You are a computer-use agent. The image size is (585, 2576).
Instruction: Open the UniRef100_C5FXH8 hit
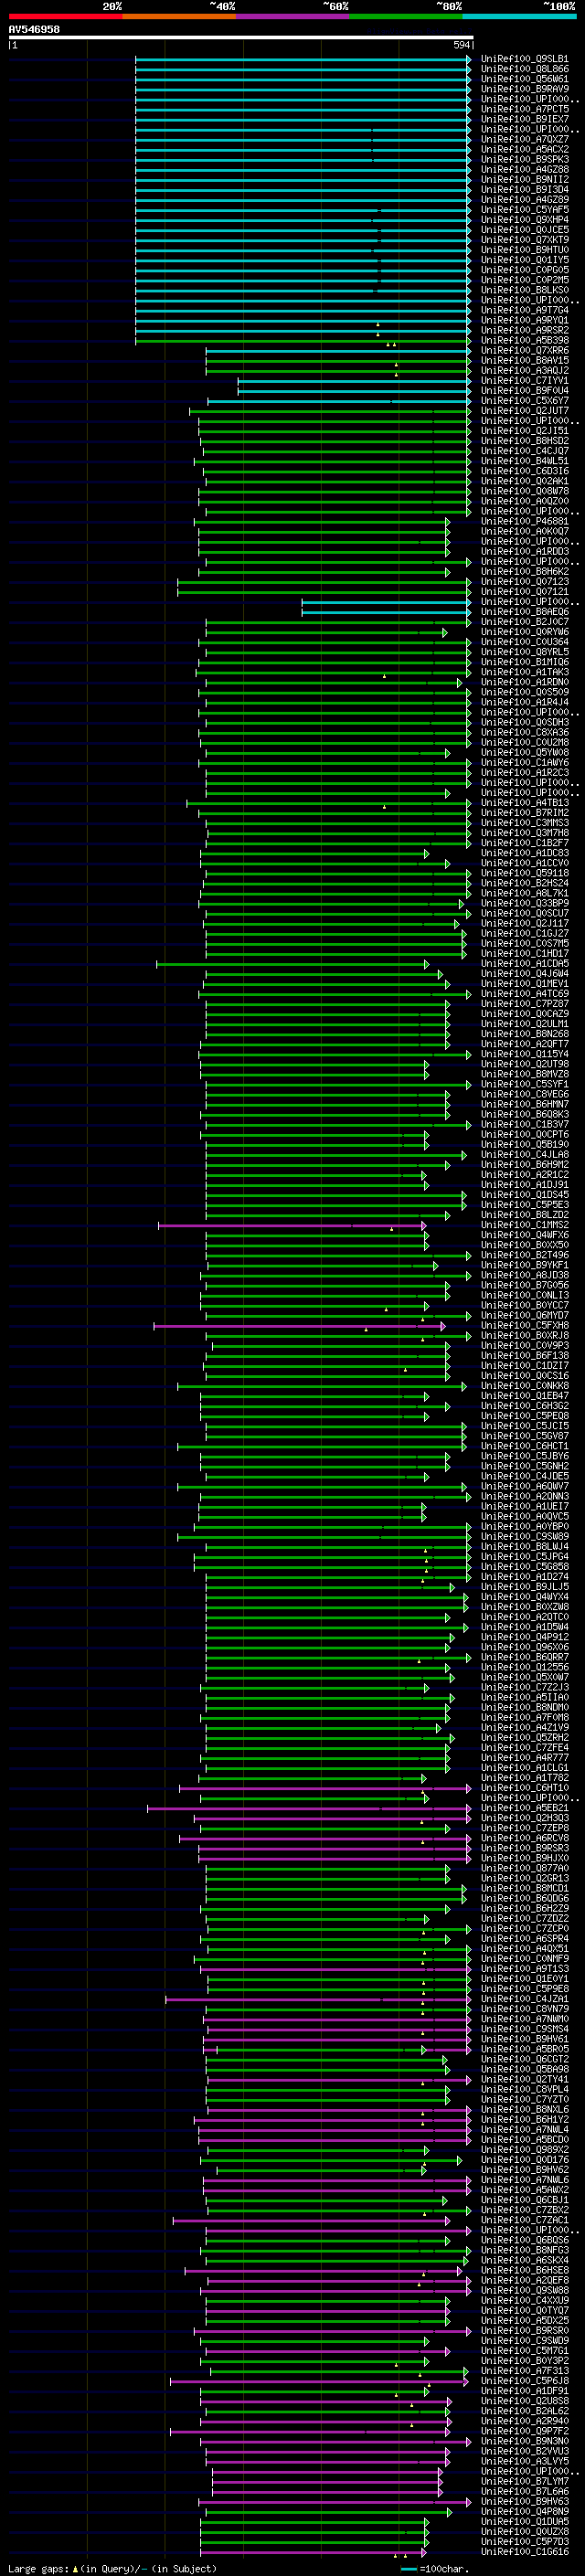point(525,1326)
